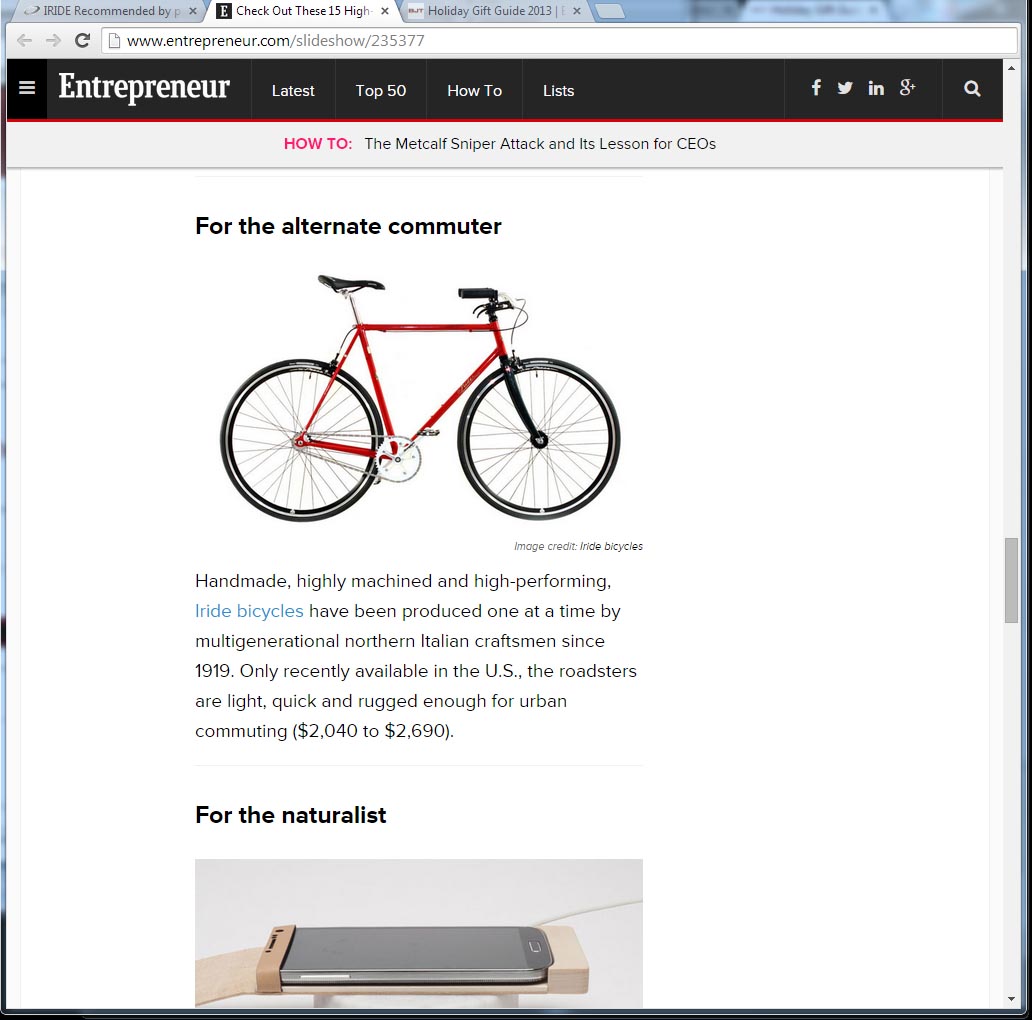Open the Latest menu item
The height and width of the screenshot is (1020, 1032).
pos(293,91)
